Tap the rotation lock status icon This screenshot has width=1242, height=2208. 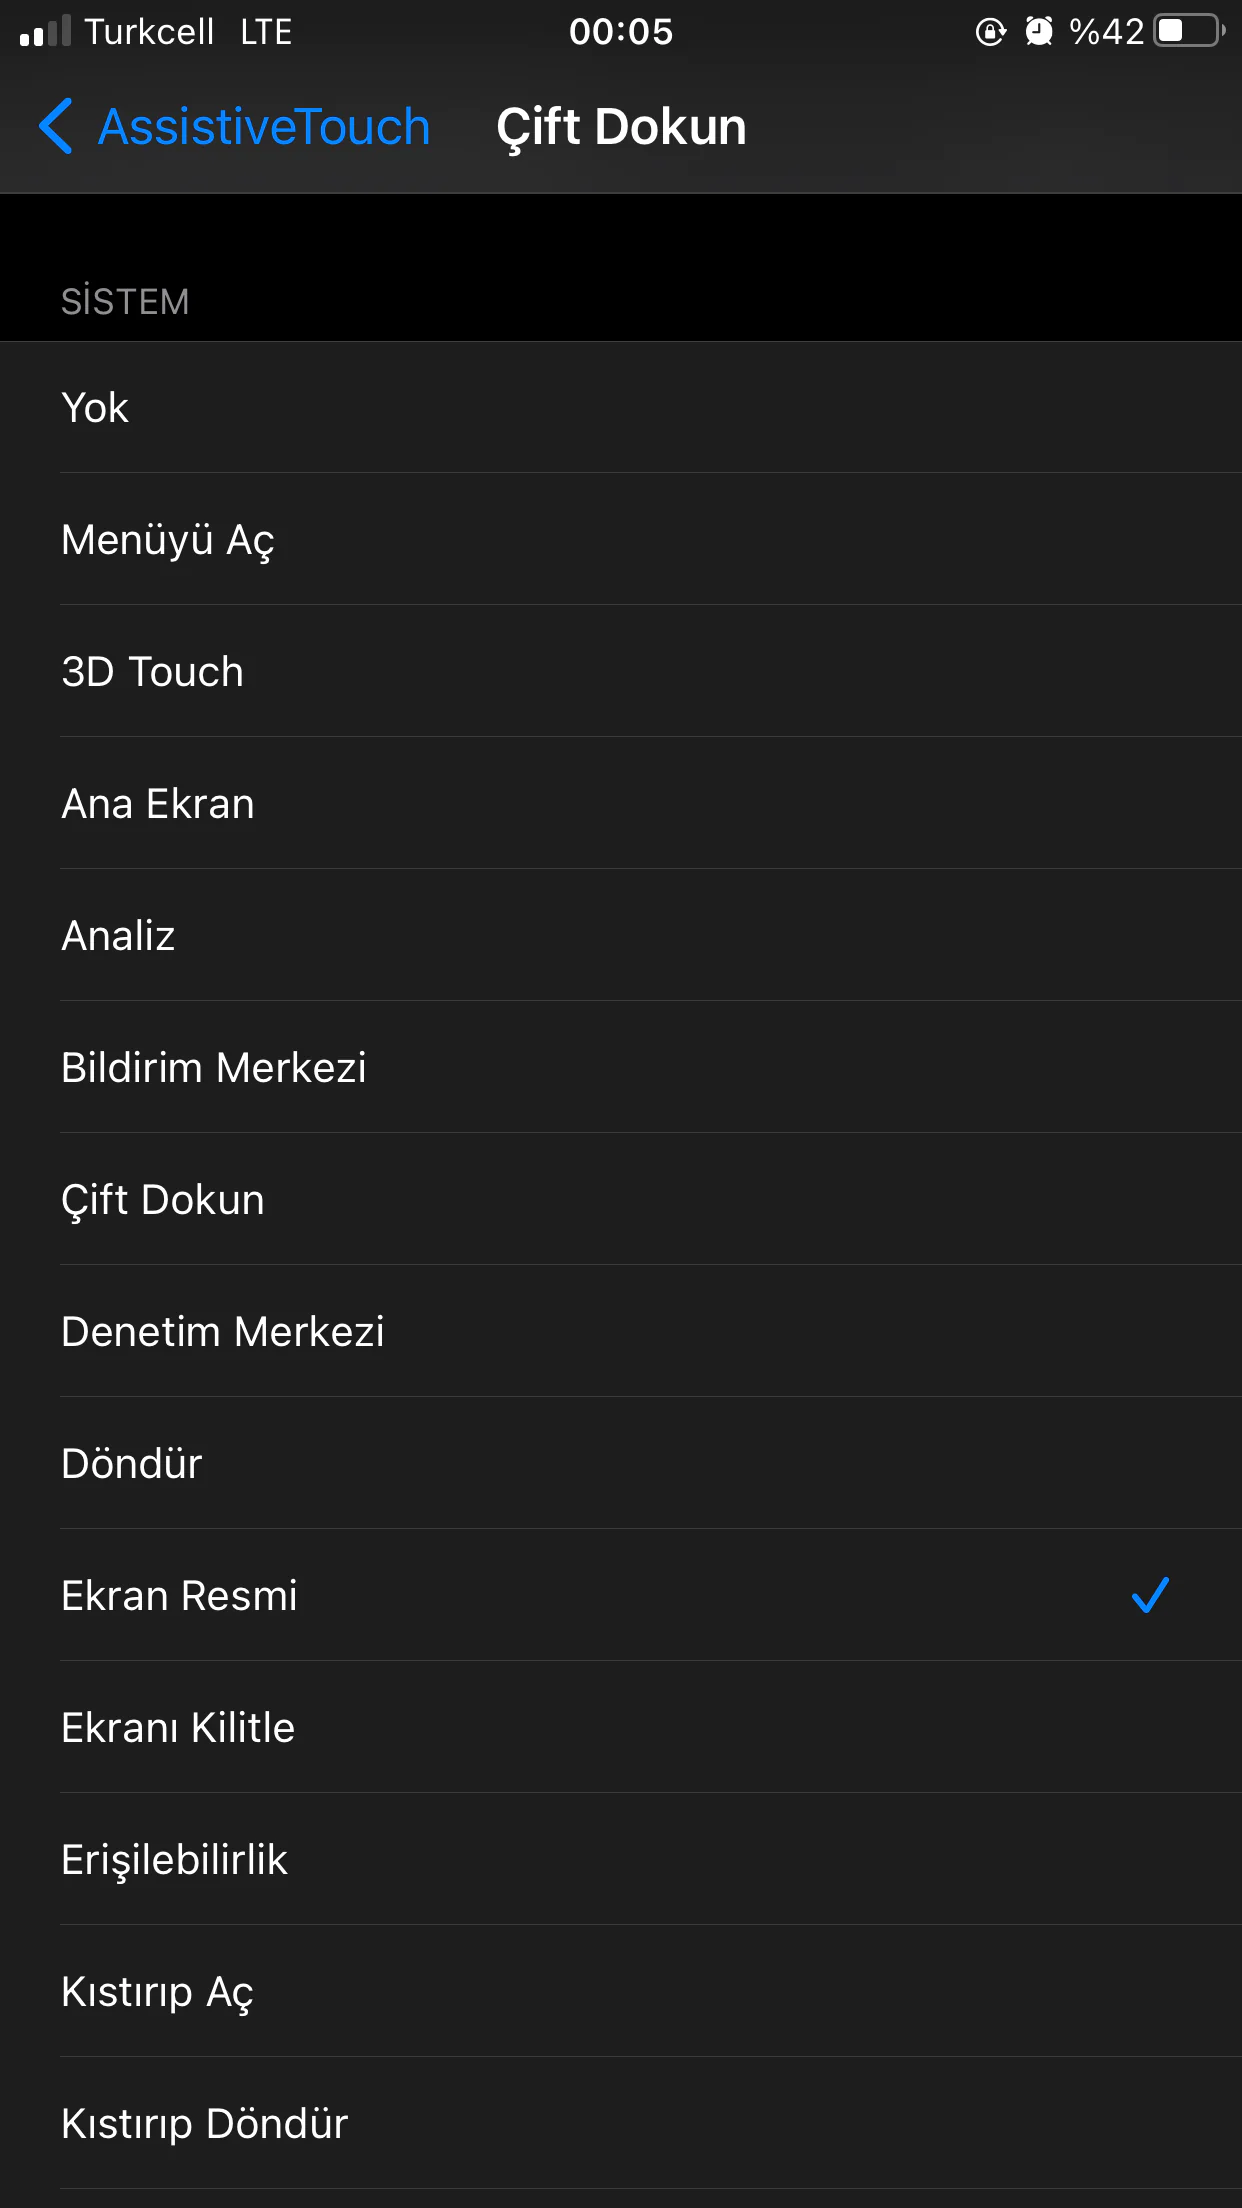click(x=990, y=32)
